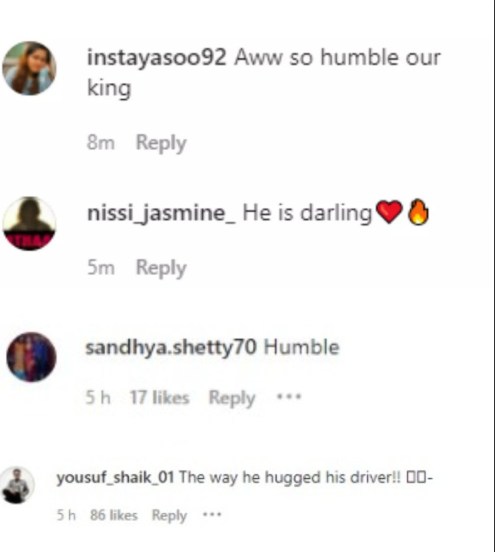The image size is (495, 552).
Task: Visit the instayasoo92 username link
Action: pos(156,57)
